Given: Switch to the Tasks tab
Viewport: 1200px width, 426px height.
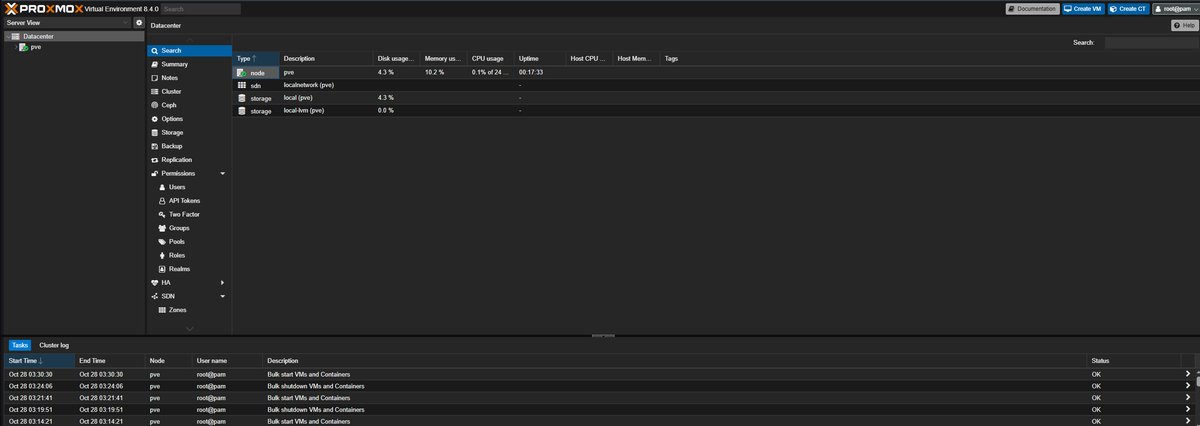Looking at the screenshot, I should click(20, 345).
